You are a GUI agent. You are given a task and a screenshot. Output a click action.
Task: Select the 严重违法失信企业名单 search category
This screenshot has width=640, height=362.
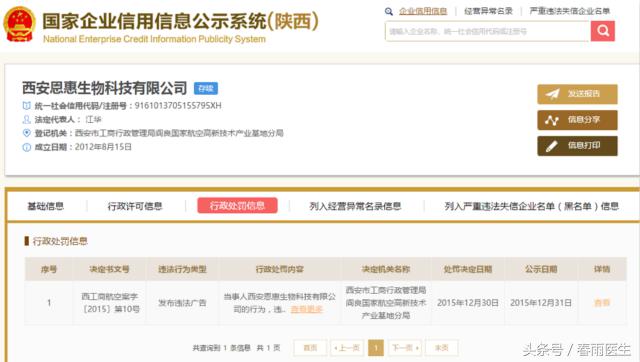coord(570,11)
